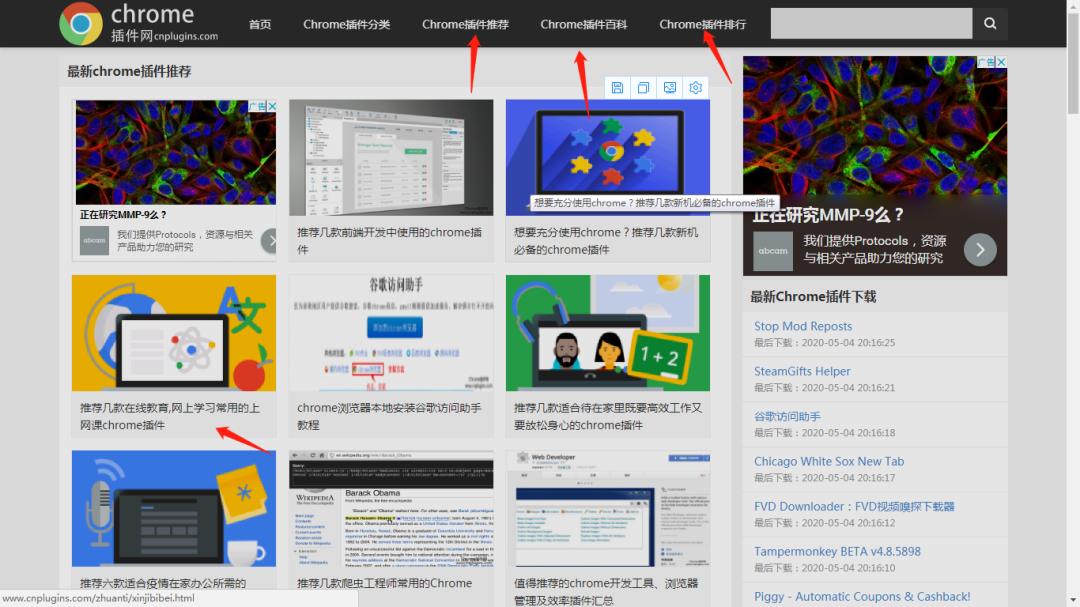Image resolution: width=1080 pixels, height=607 pixels.
Task: Open Tampermonkey BETA v4.8.5898 link
Action: 837,551
